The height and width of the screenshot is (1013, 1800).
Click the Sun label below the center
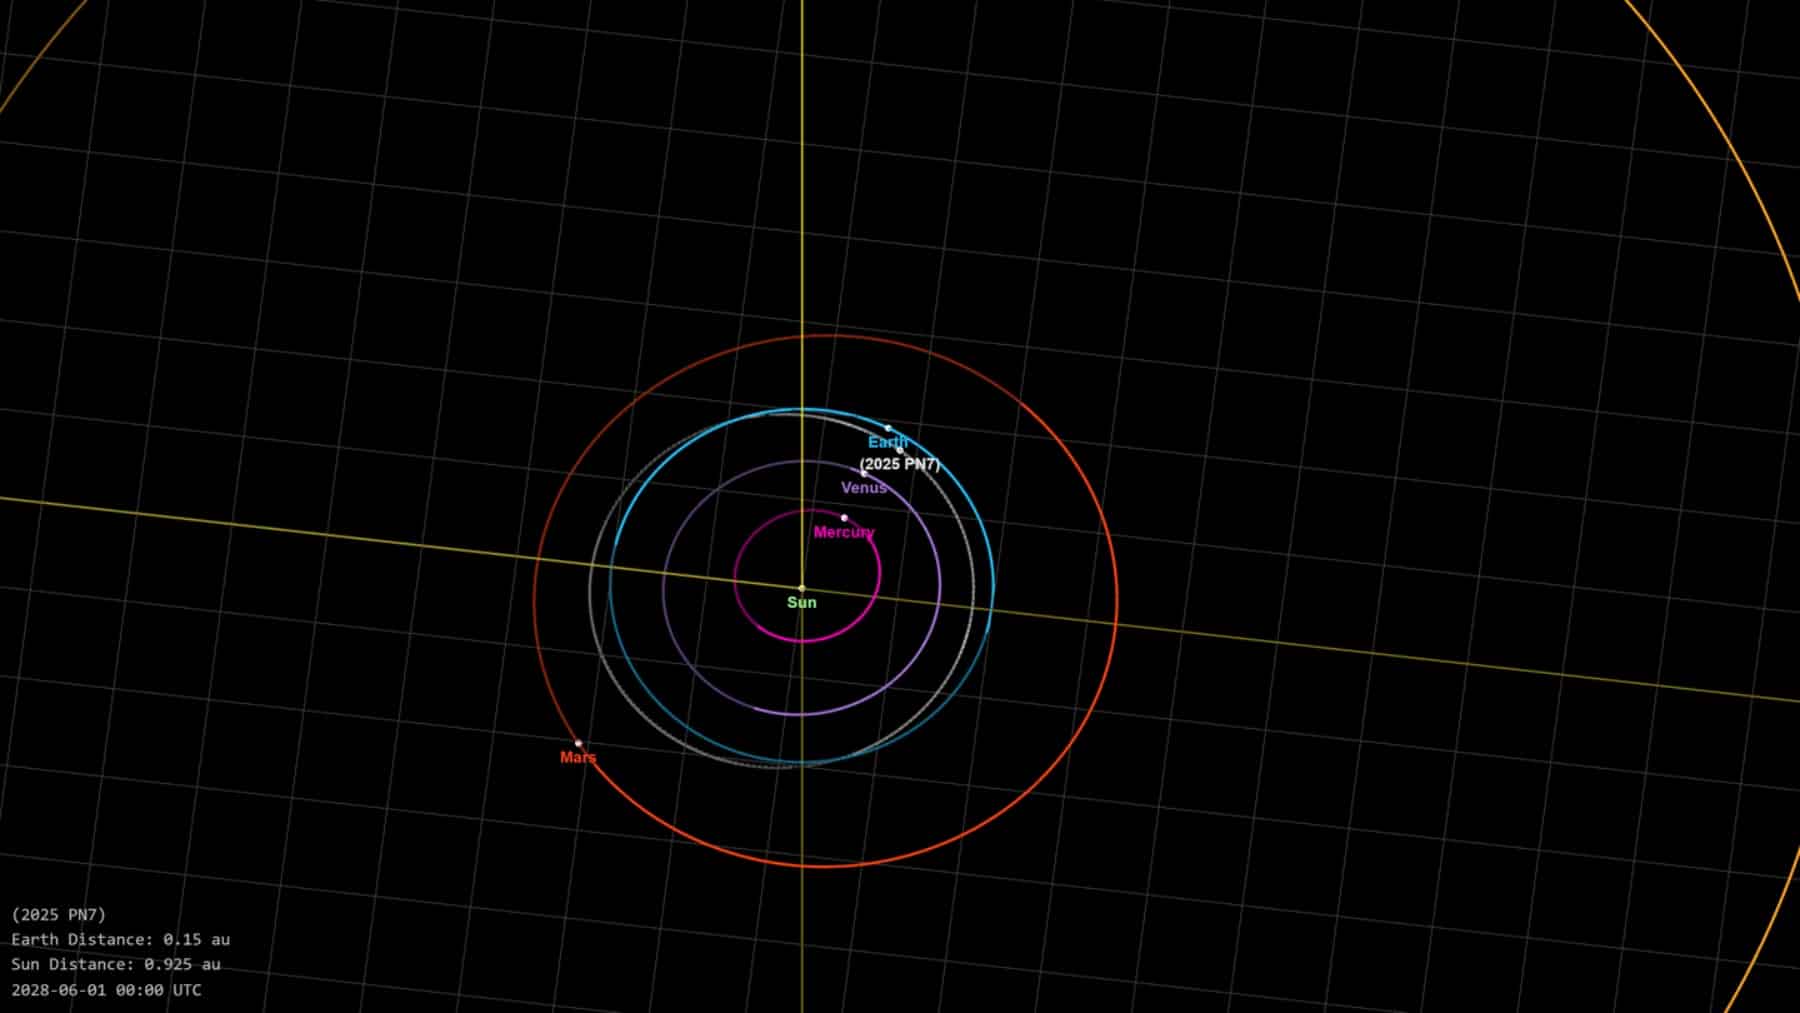(x=802, y=602)
